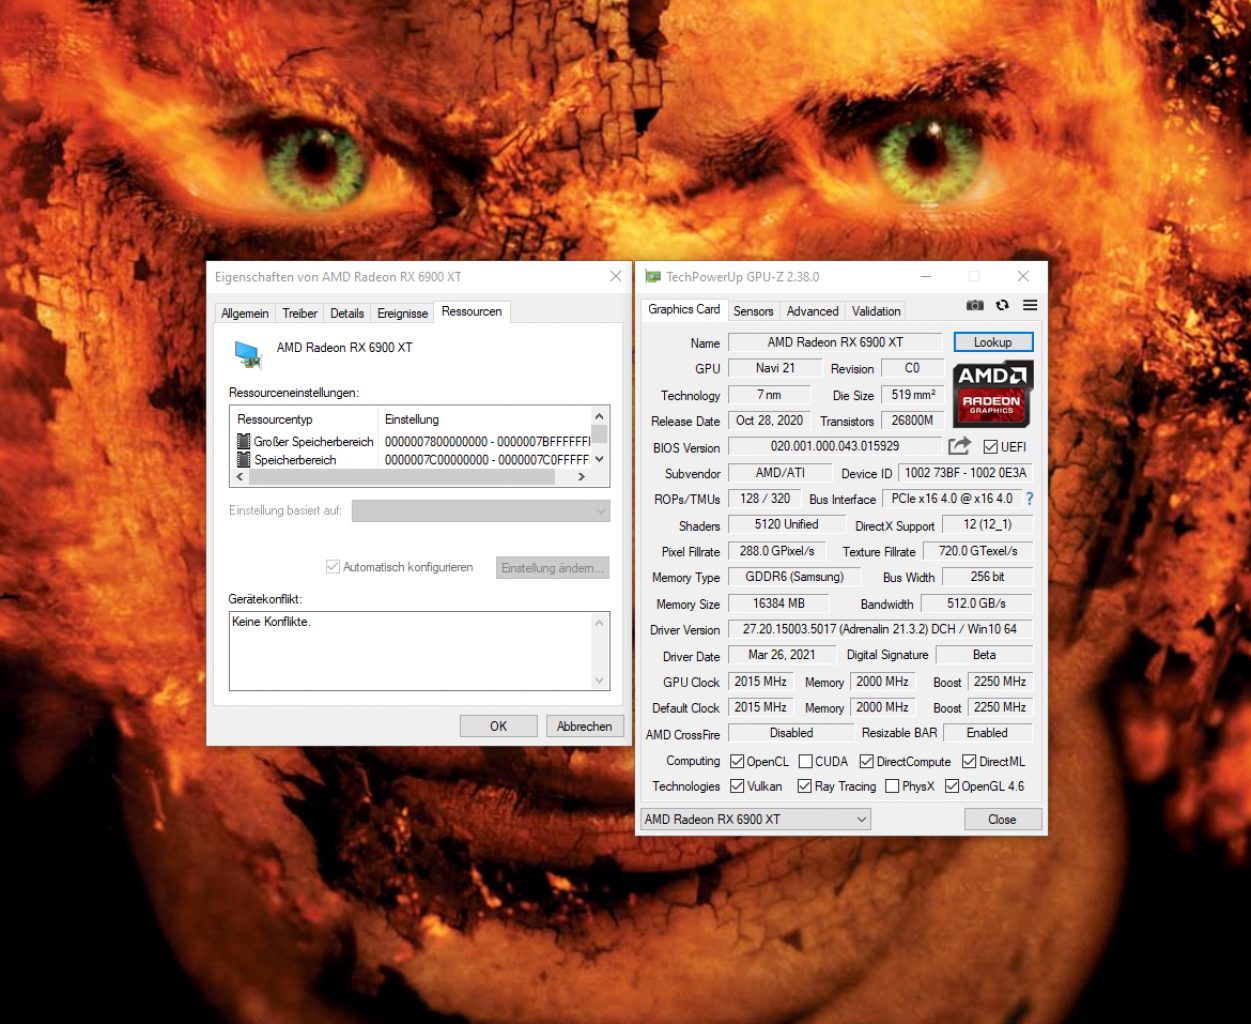Toggle the Ray Tracing checkbox
Screen dimensions: 1251x1024
pos(804,786)
